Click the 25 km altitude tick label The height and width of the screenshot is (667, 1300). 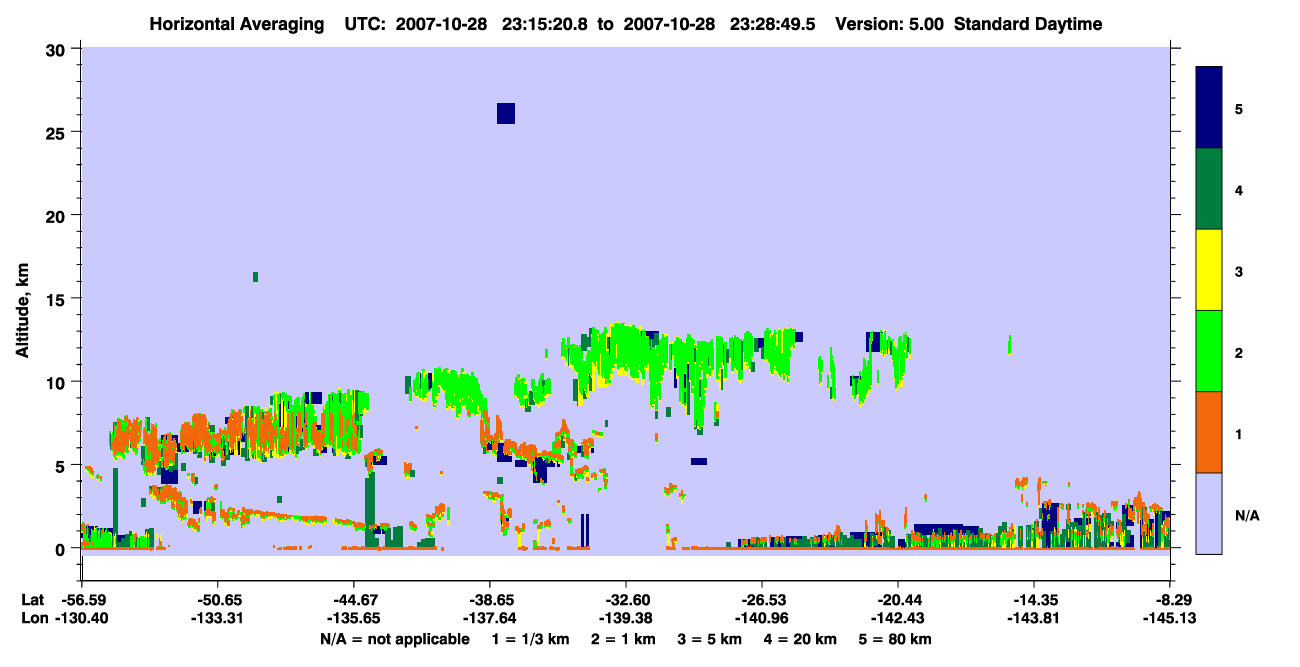(x=56, y=132)
